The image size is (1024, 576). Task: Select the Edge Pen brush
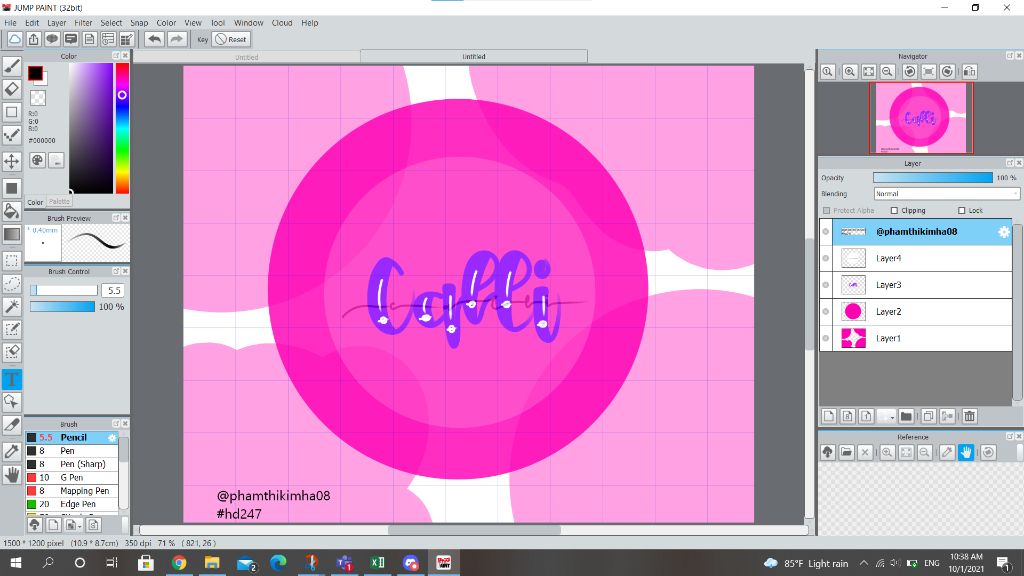click(72, 504)
